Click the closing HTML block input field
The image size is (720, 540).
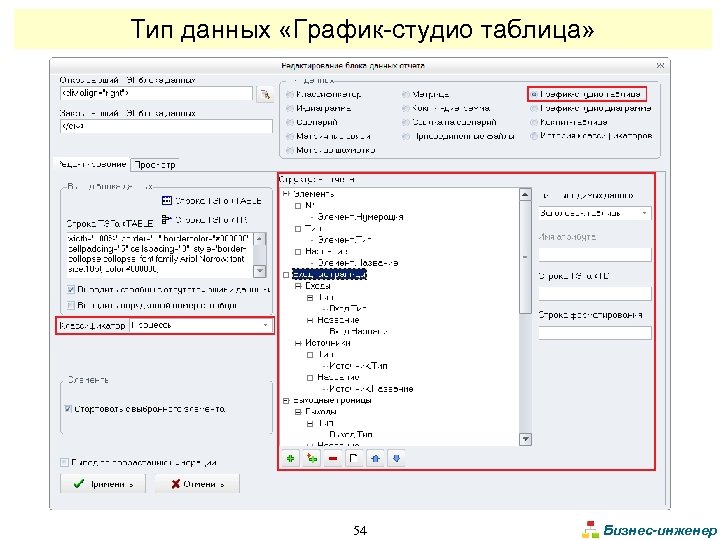(166, 126)
